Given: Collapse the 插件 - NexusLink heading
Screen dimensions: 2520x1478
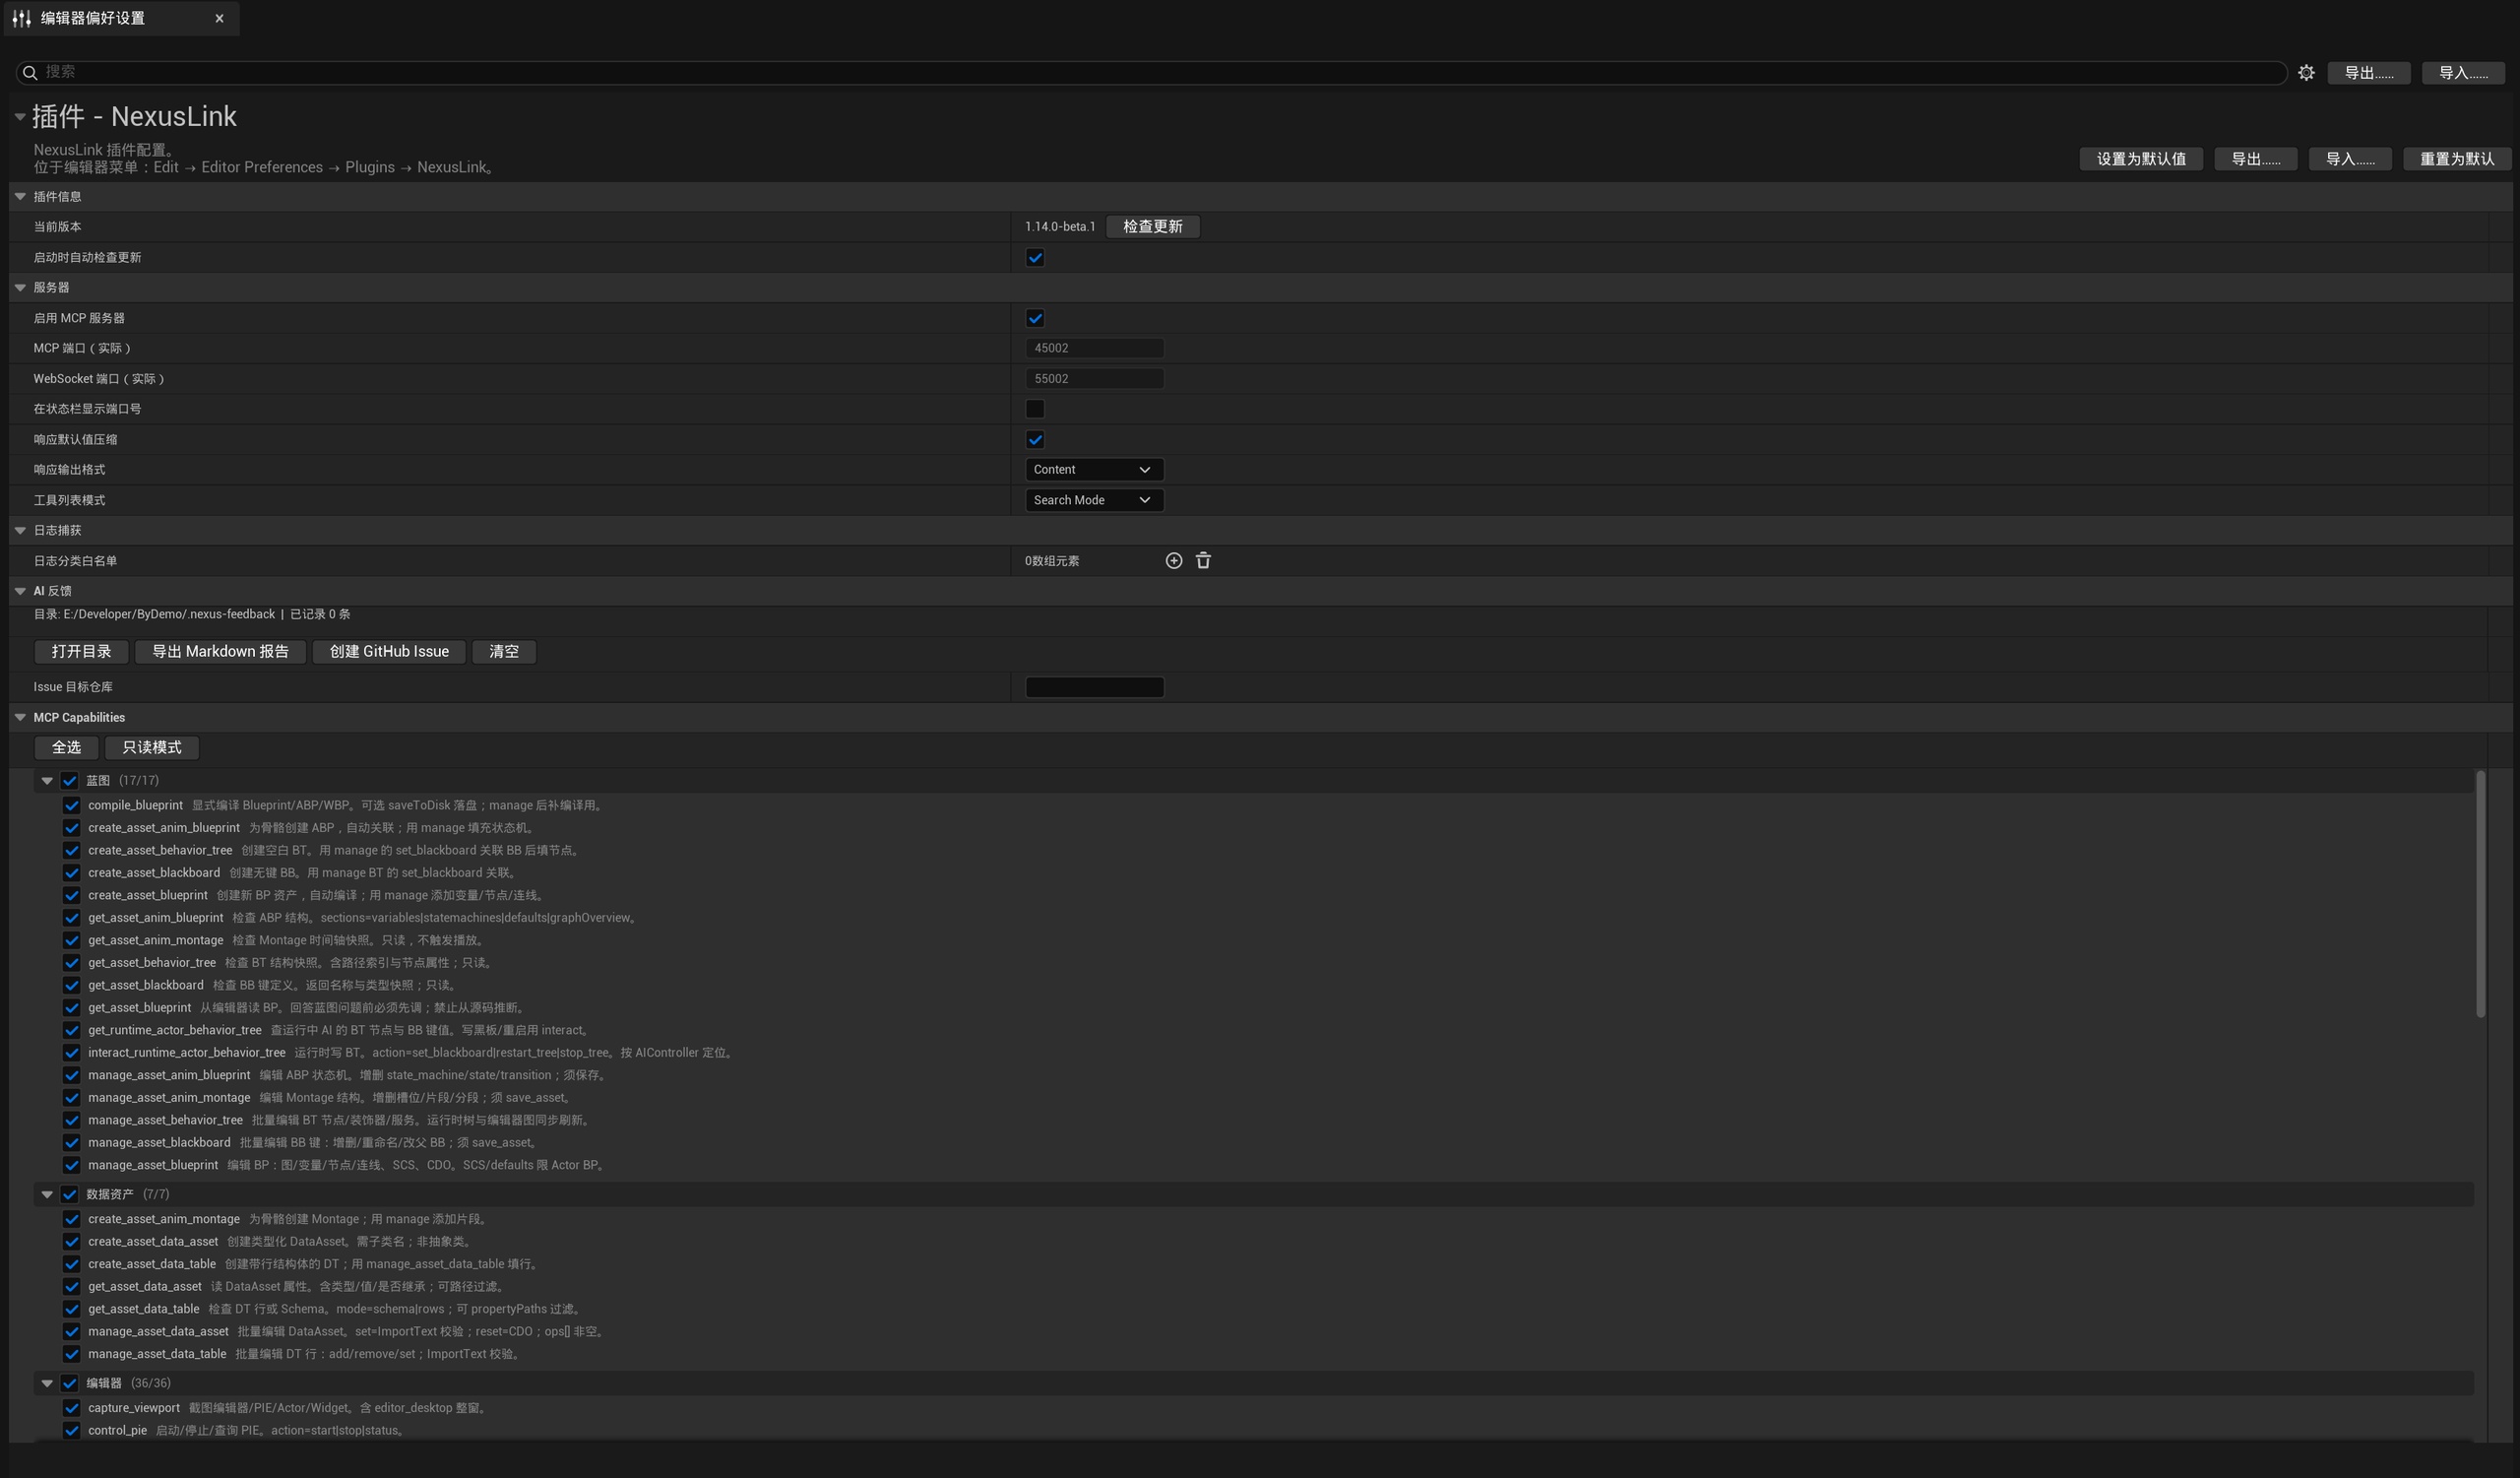Looking at the screenshot, I should 20,117.
